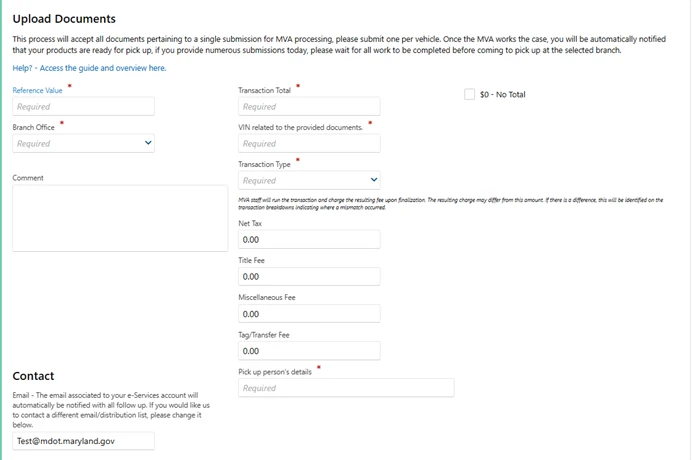The image size is (692, 460).
Task: Click the Comment label
Action: pyautogui.click(x=28, y=178)
